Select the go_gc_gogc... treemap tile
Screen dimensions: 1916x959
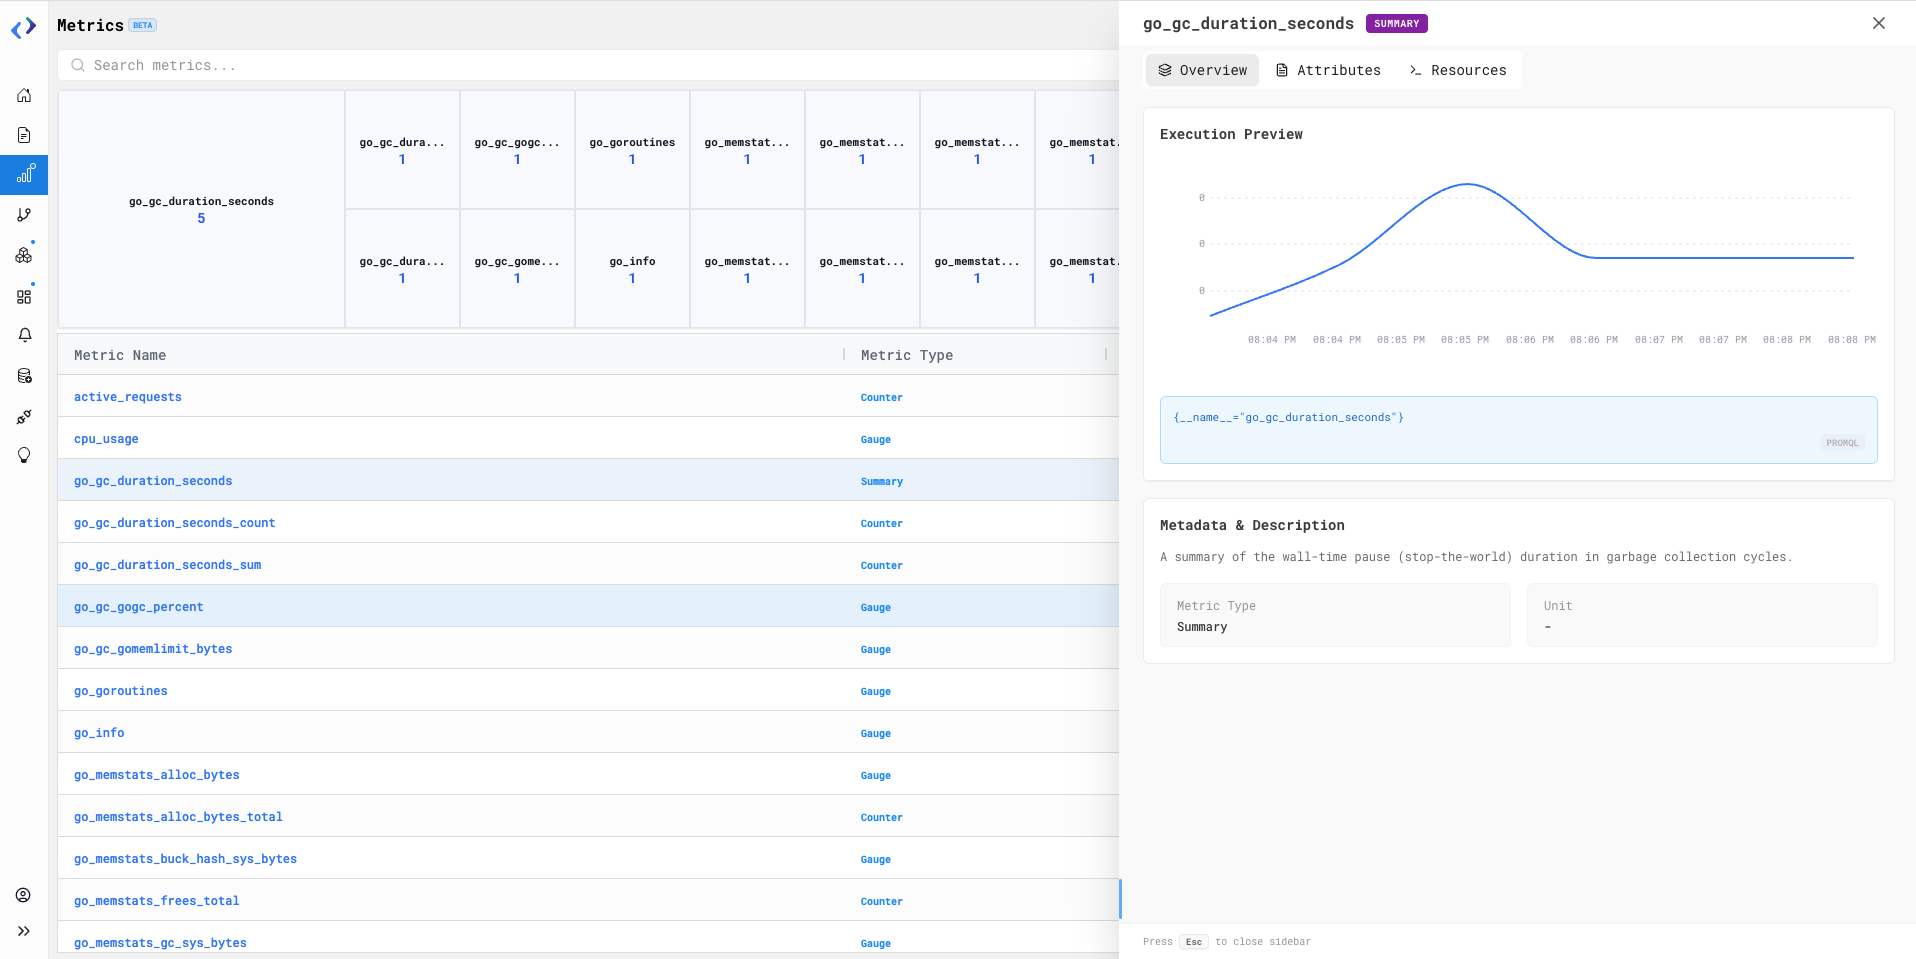517,150
